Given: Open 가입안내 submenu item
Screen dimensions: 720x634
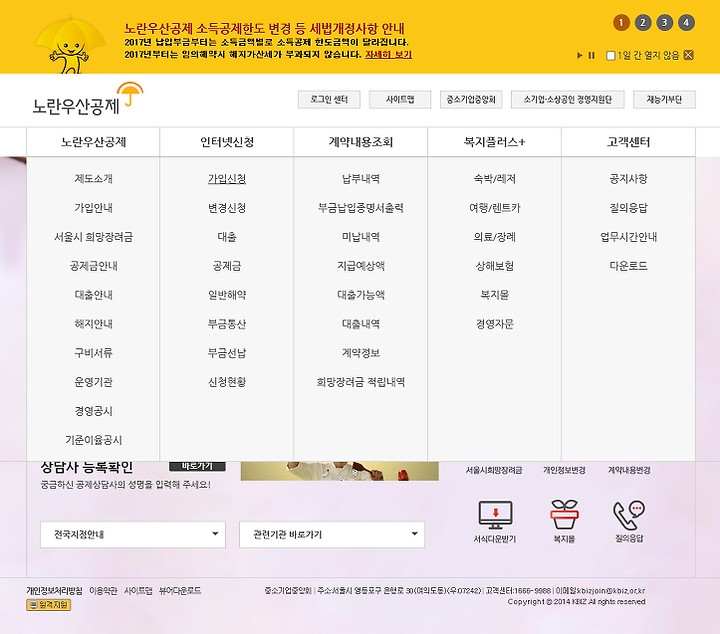Looking at the screenshot, I should point(93,208).
